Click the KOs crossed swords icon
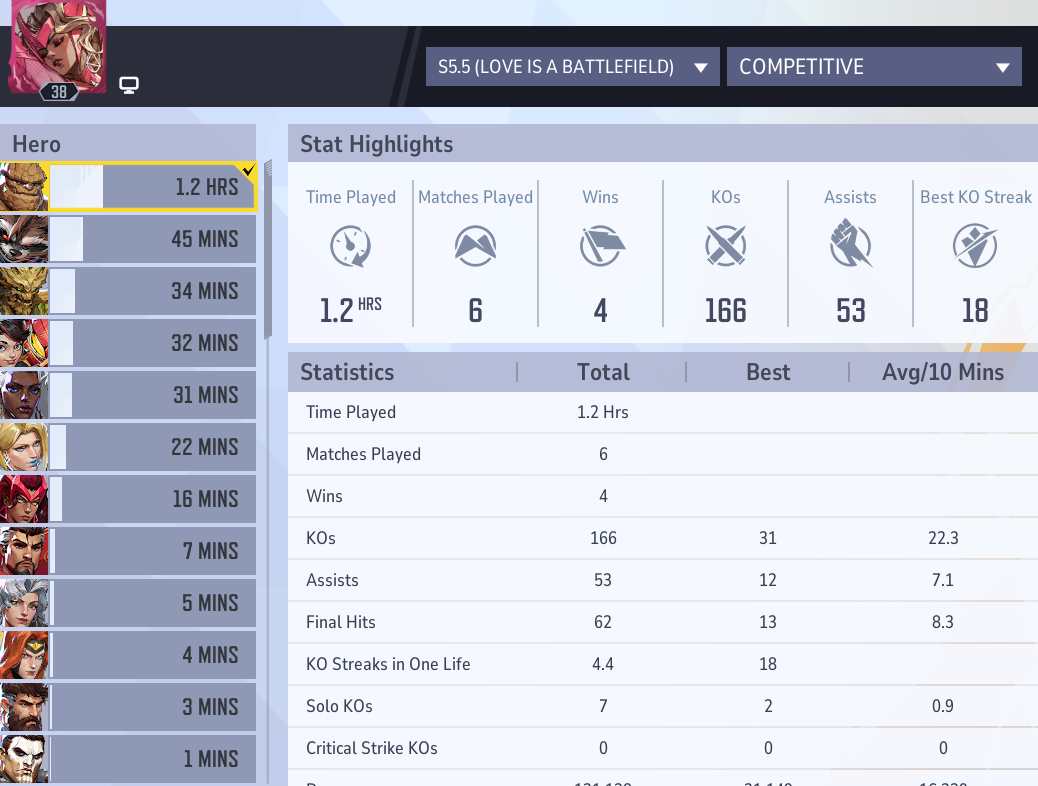The height and width of the screenshot is (786, 1038). point(726,246)
